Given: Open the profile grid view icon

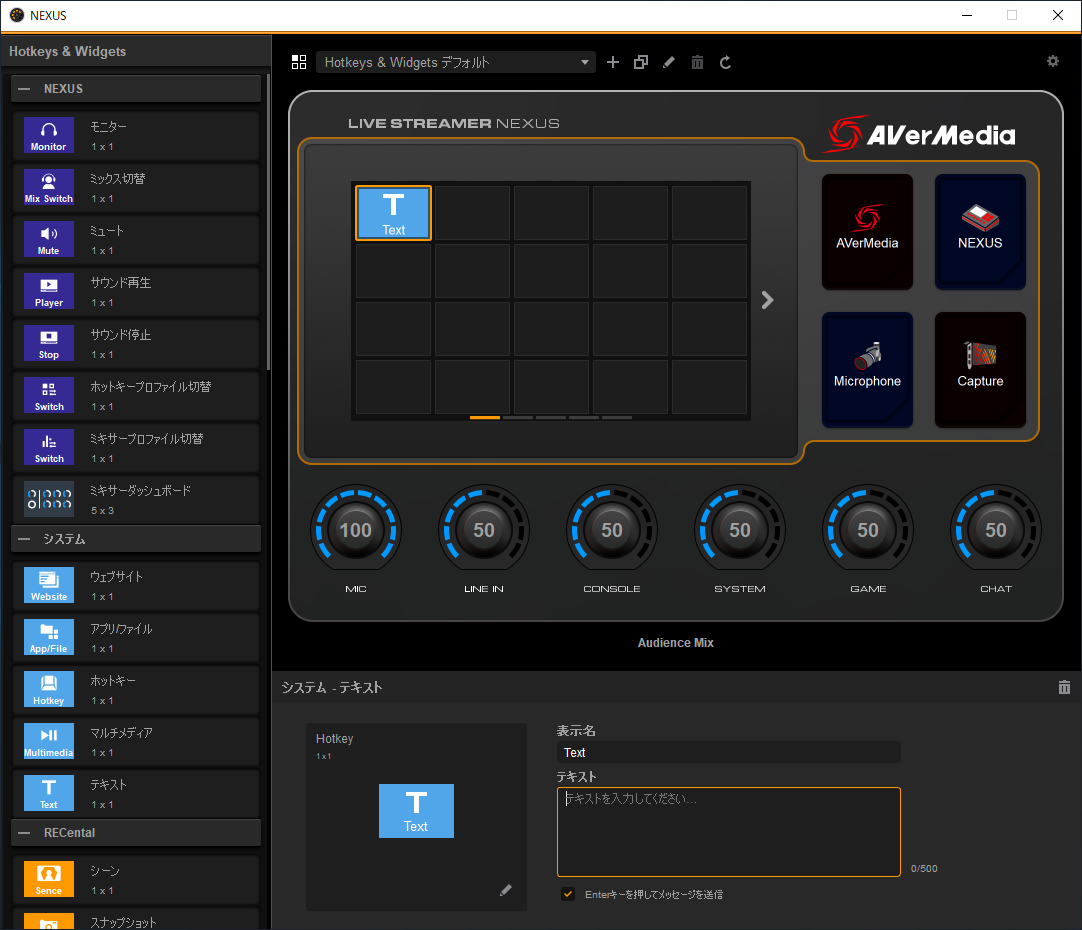Looking at the screenshot, I should 299,63.
